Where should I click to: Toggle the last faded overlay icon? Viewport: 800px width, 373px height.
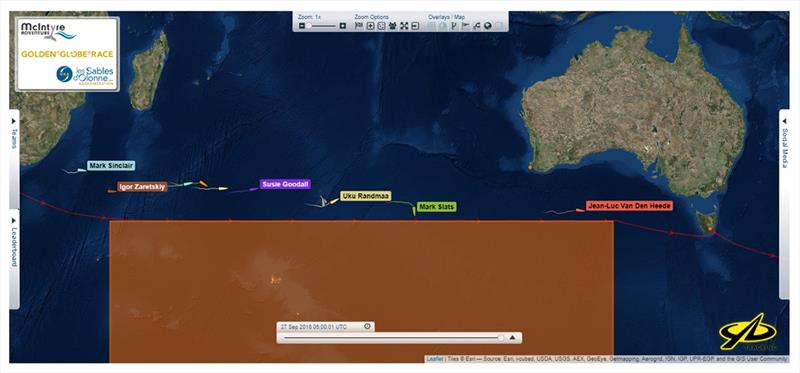click(x=499, y=26)
